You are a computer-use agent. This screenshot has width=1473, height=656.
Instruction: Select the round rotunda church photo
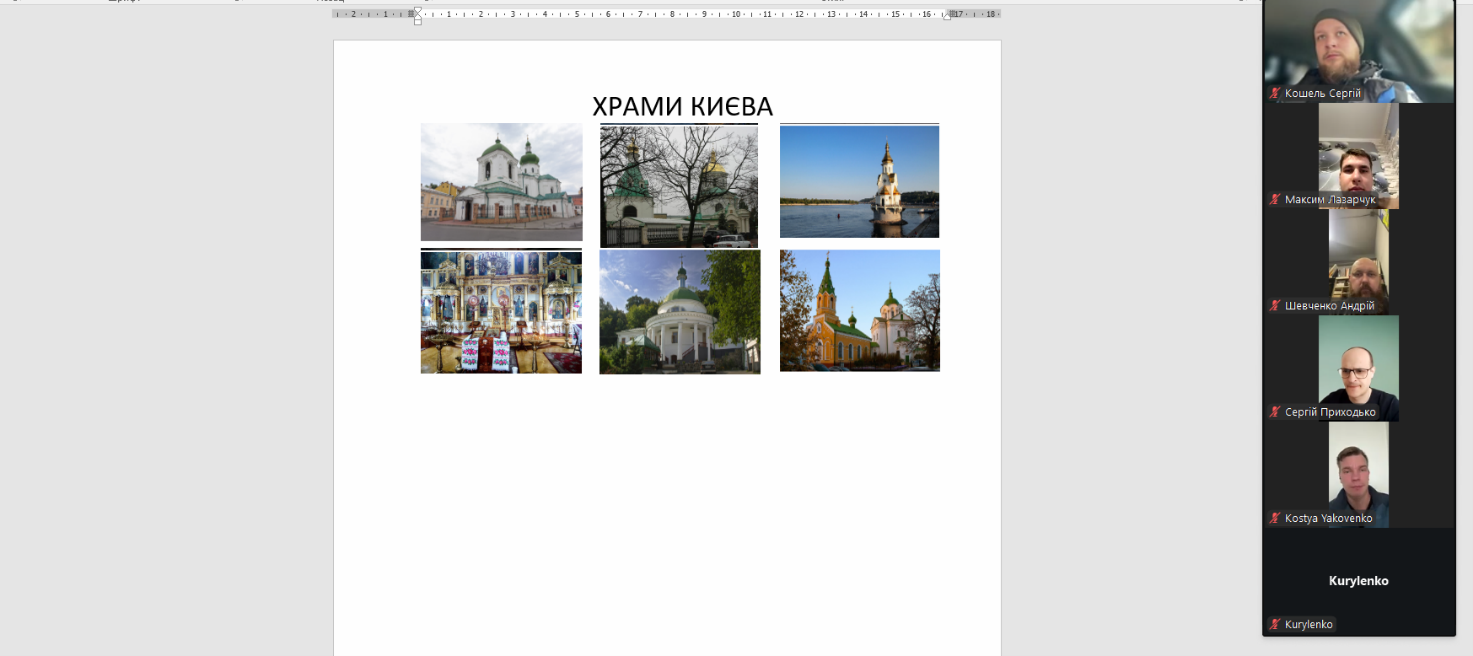pyautogui.click(x=679, y=312)
